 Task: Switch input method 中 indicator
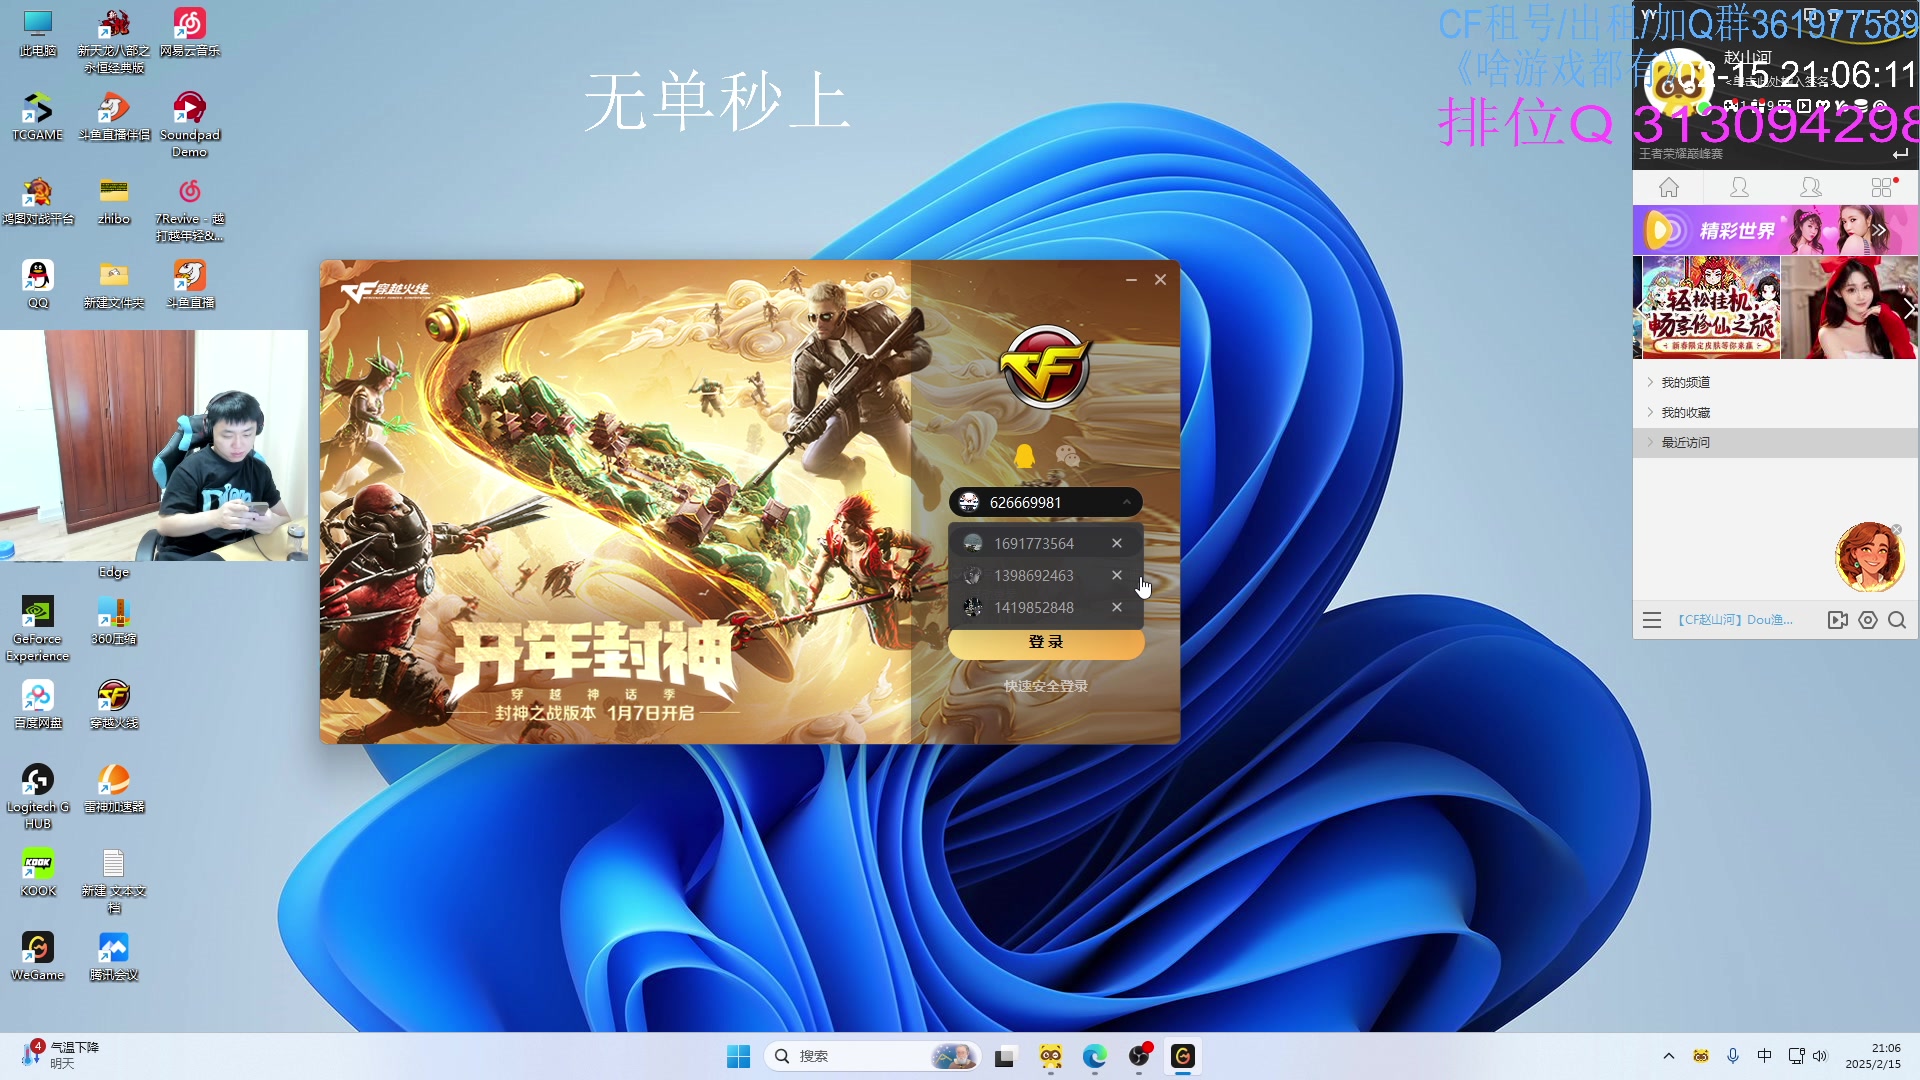point(1764,1056)
